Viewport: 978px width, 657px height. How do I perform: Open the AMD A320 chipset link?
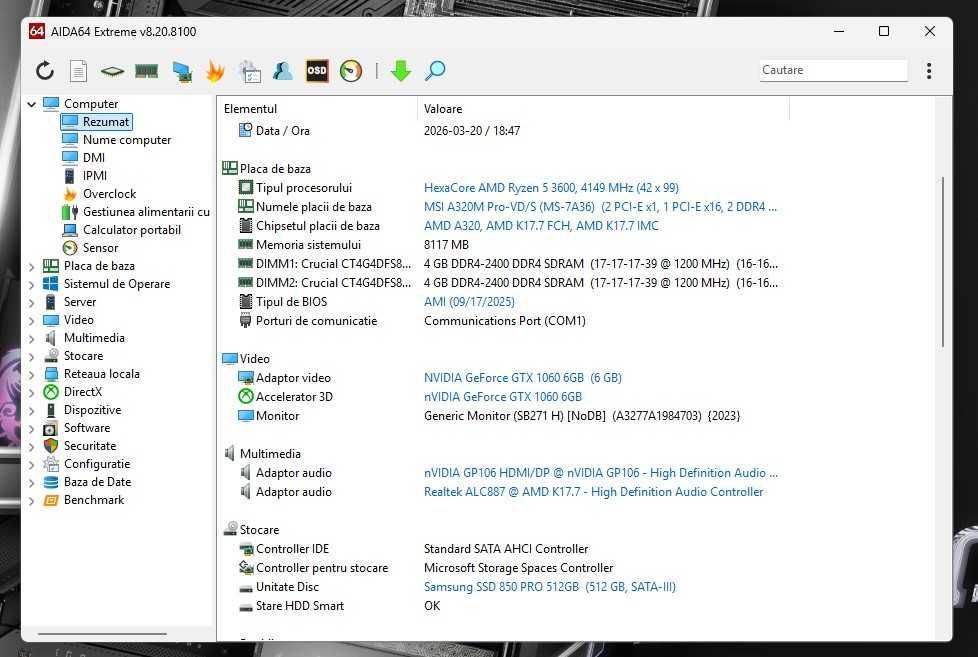coord(541,226)
